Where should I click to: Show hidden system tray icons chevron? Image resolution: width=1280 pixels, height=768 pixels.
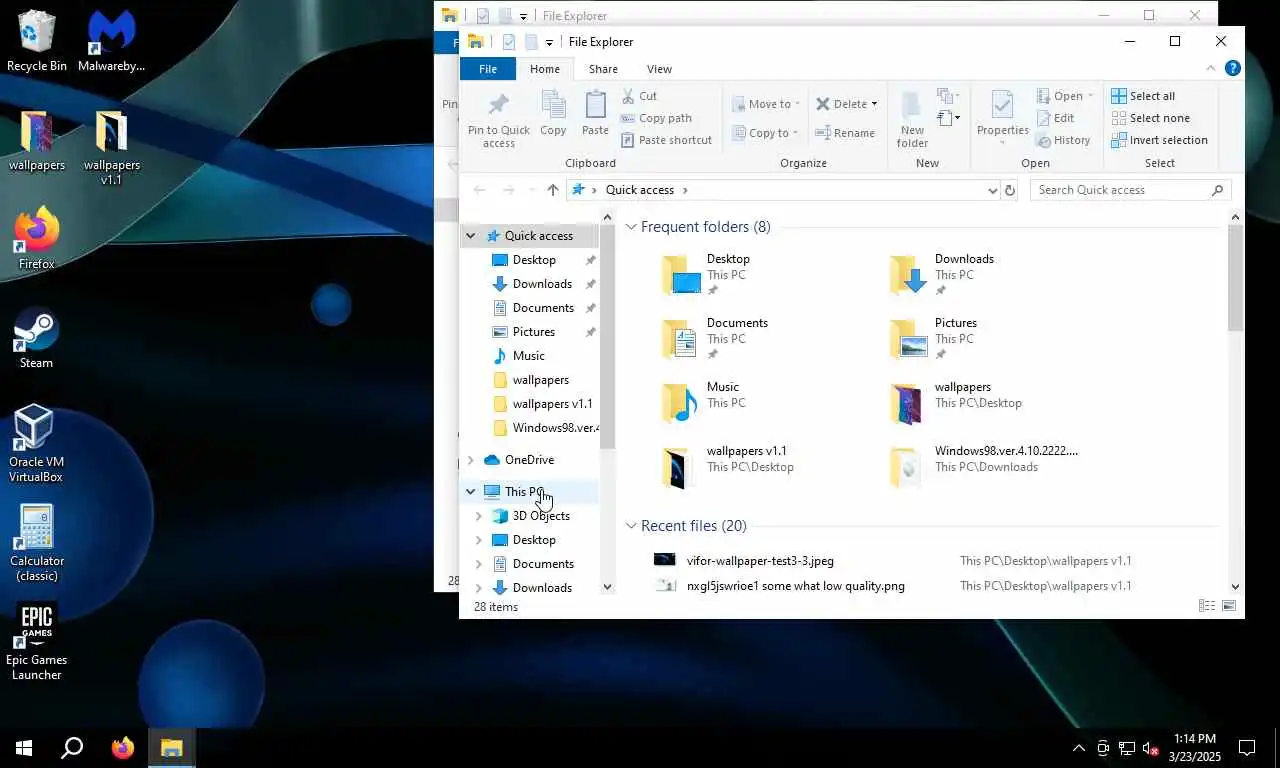[1079, 748]
